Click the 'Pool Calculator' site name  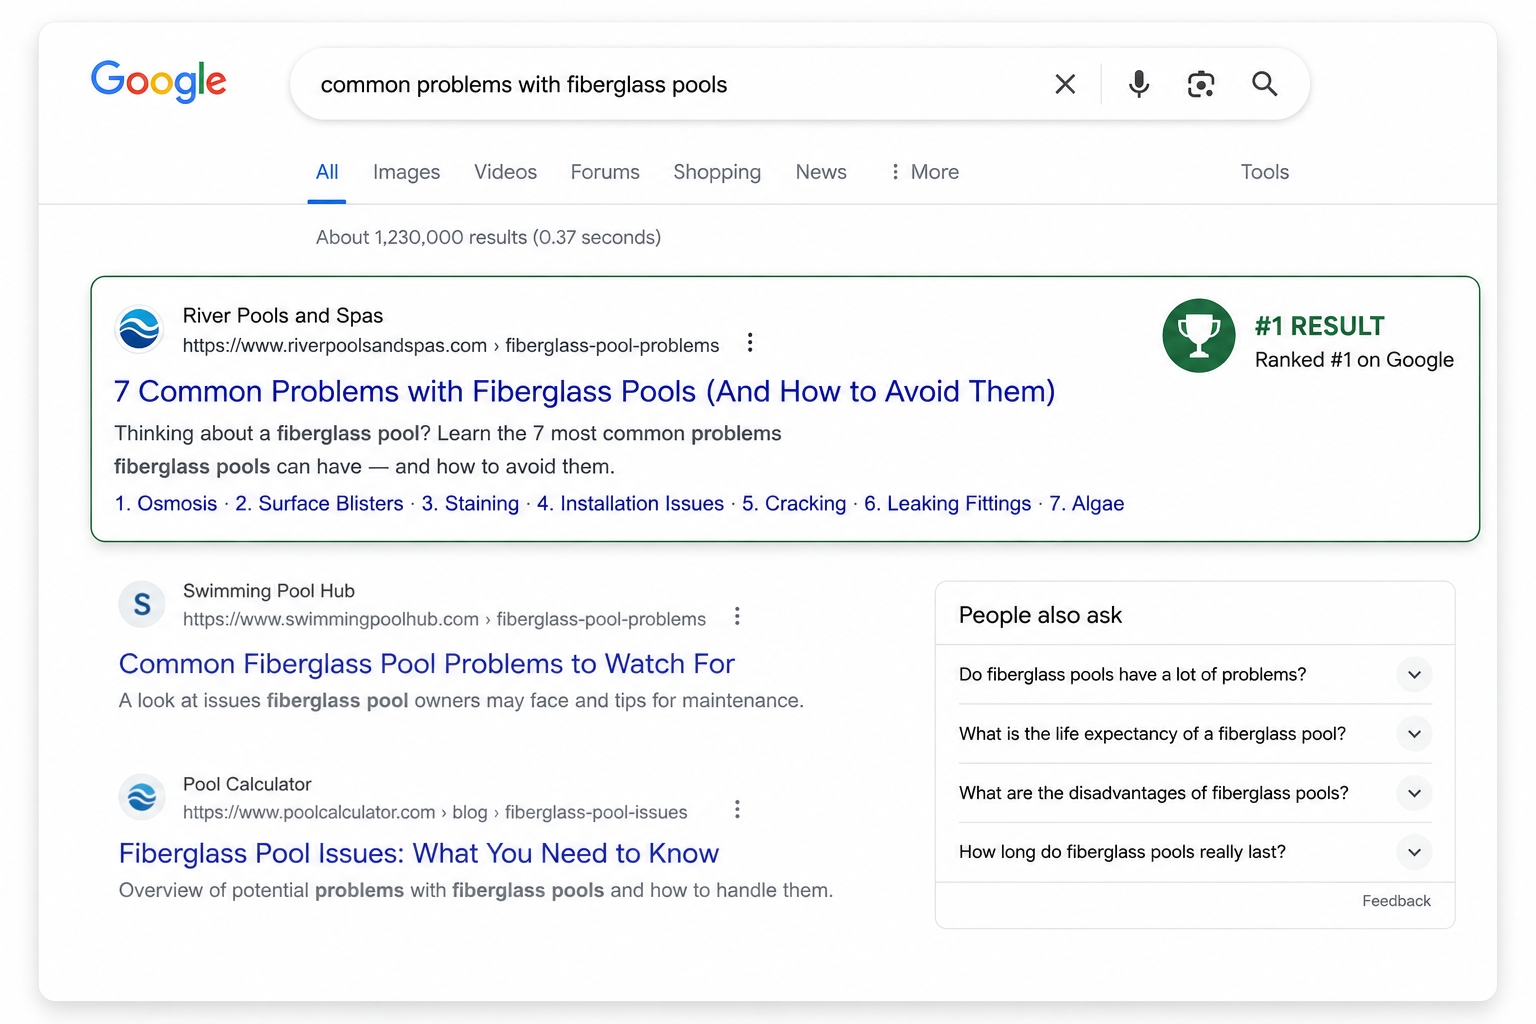[x=247, y=784]
